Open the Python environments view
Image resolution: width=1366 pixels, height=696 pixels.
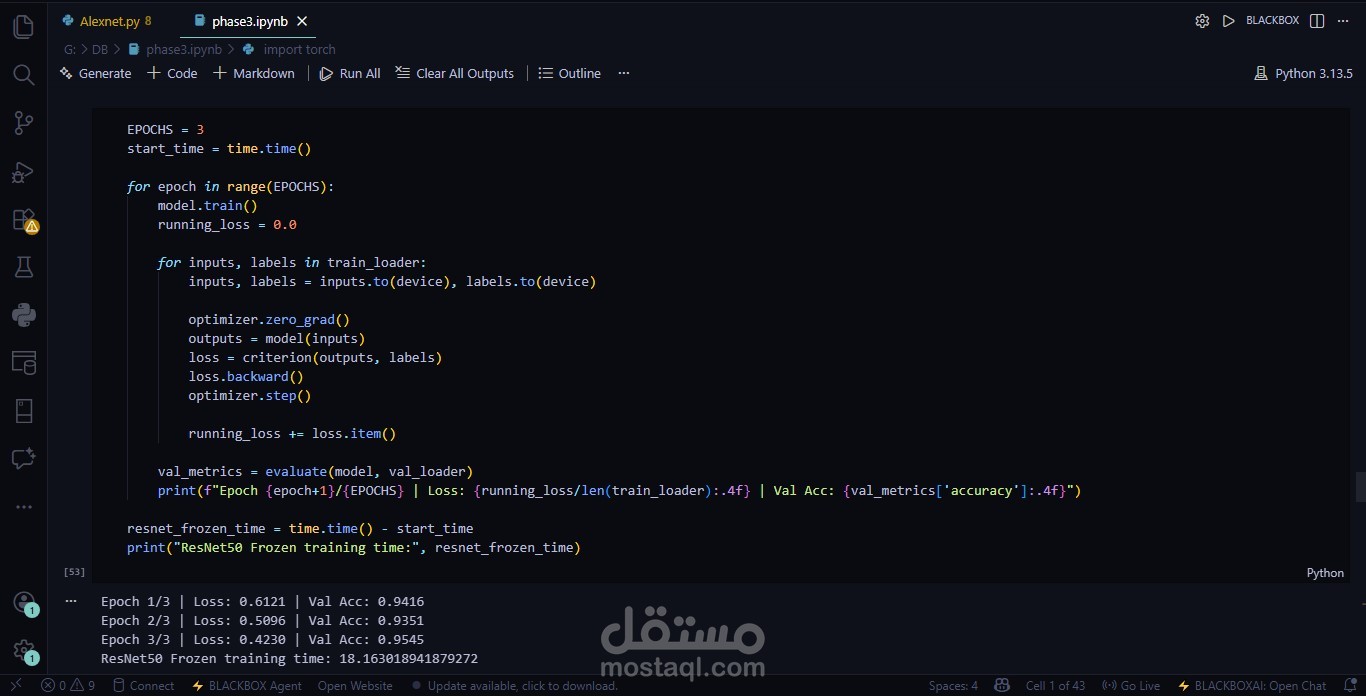coord(23,315)
